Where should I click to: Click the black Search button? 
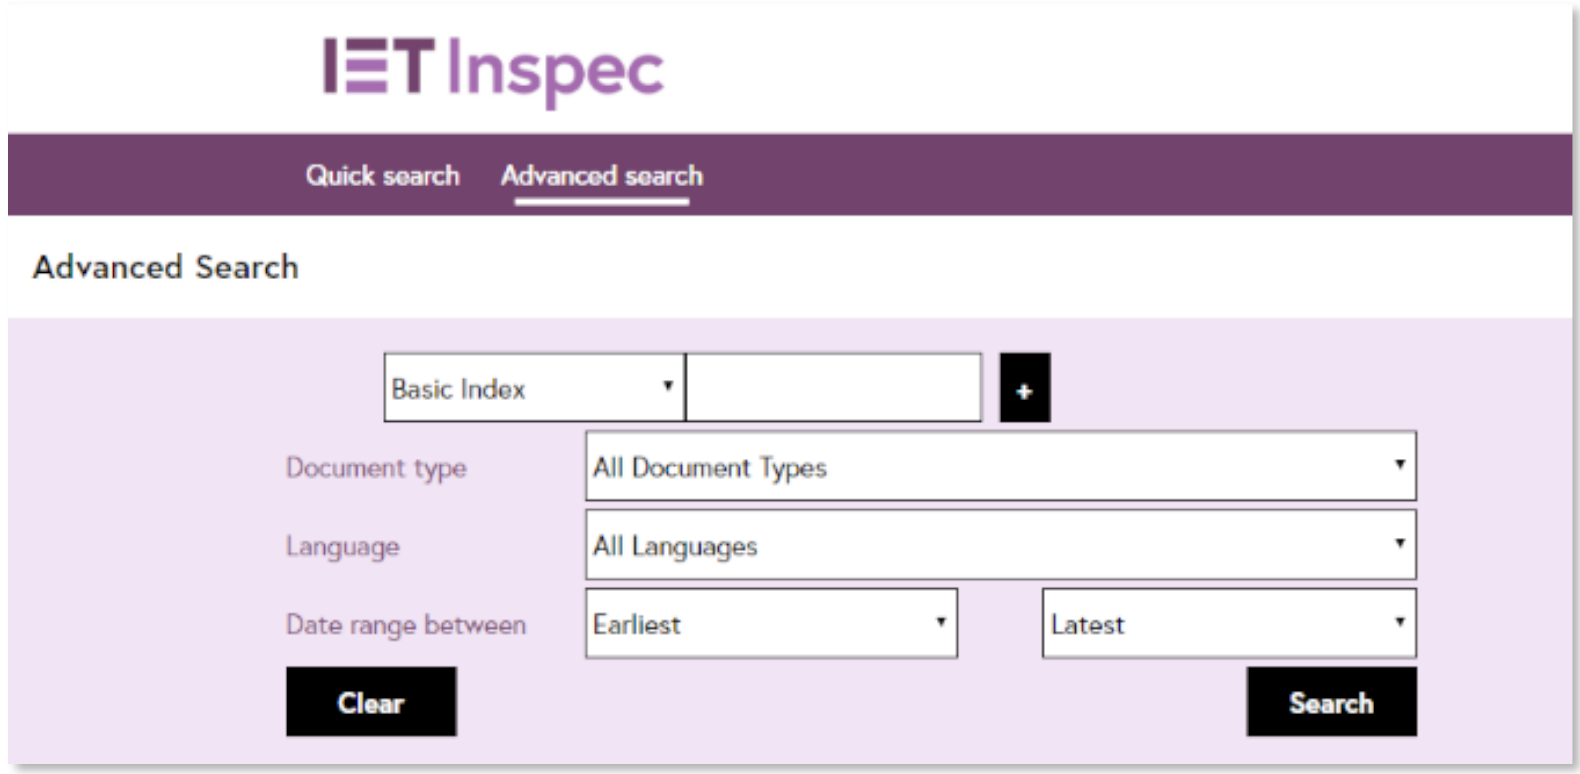click(x=1330, y=703)
